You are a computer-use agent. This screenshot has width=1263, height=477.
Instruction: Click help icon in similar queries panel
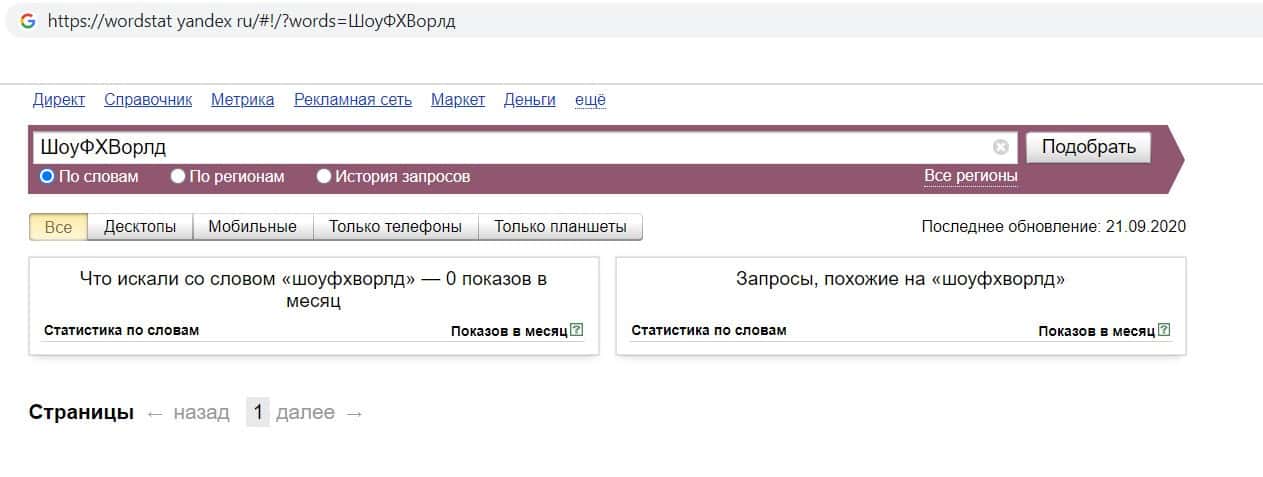pos(1164,330)
